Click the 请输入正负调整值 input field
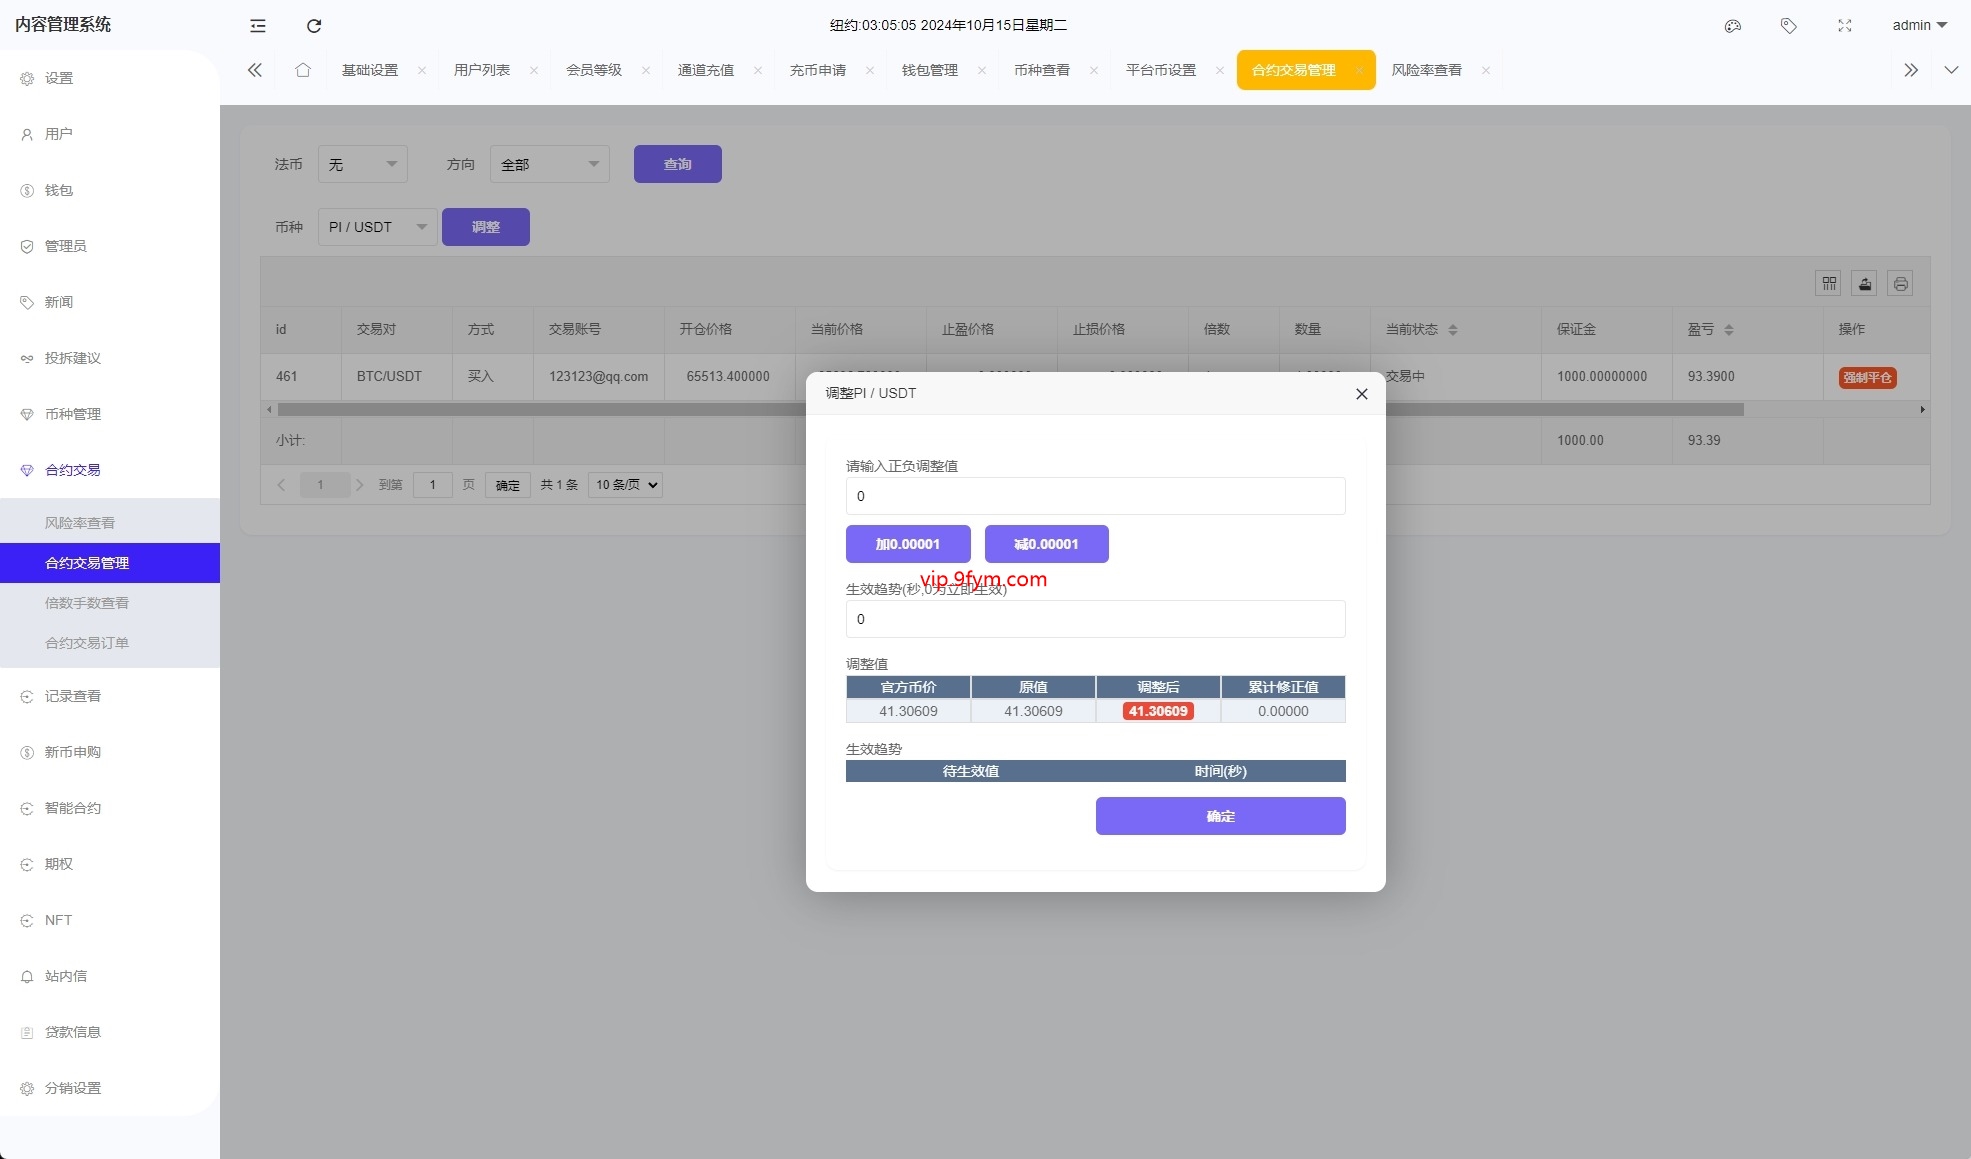 [1095, 496]
